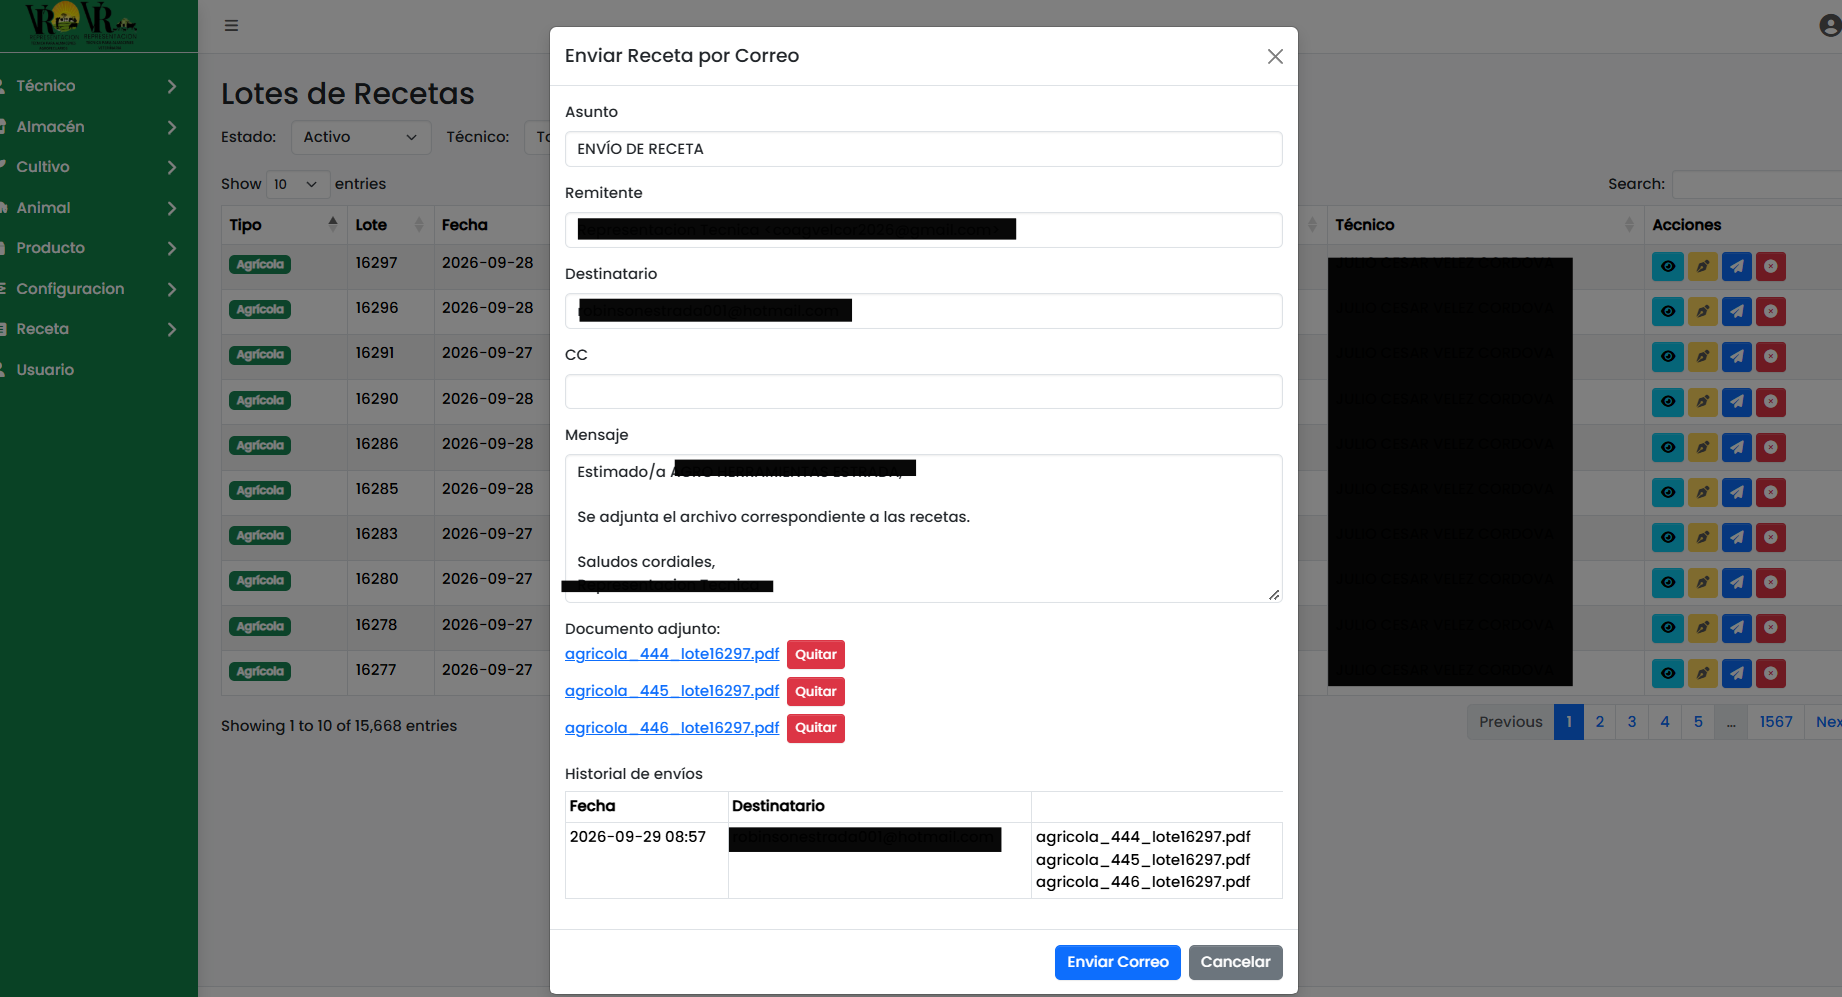Close the Enviar Receta por Correo dialog
The image size is (1842, 997).
pyautogui.click(x=1275, y=57)
